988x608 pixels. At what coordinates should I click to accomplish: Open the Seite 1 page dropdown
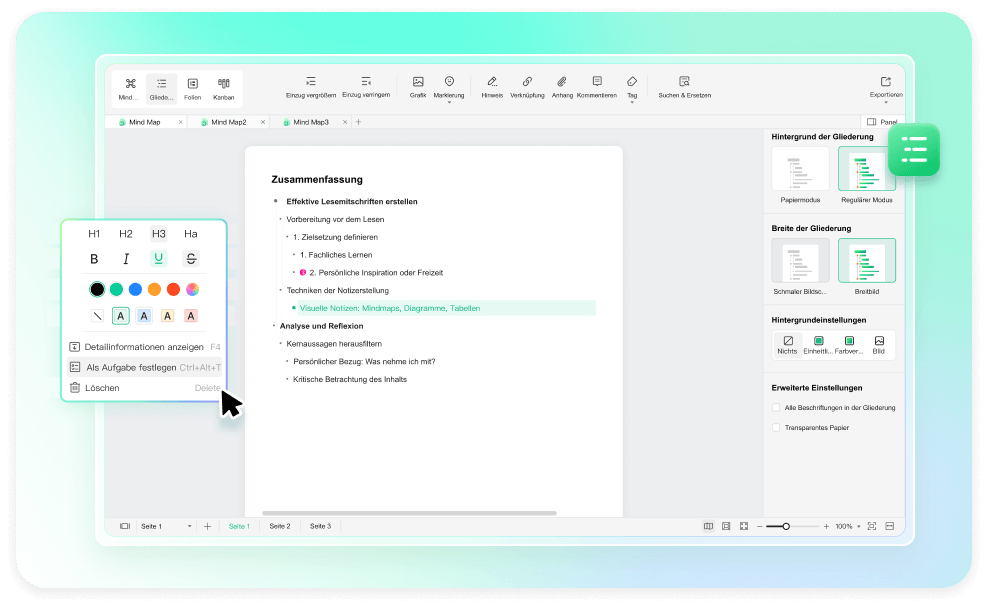coord(166,526)
